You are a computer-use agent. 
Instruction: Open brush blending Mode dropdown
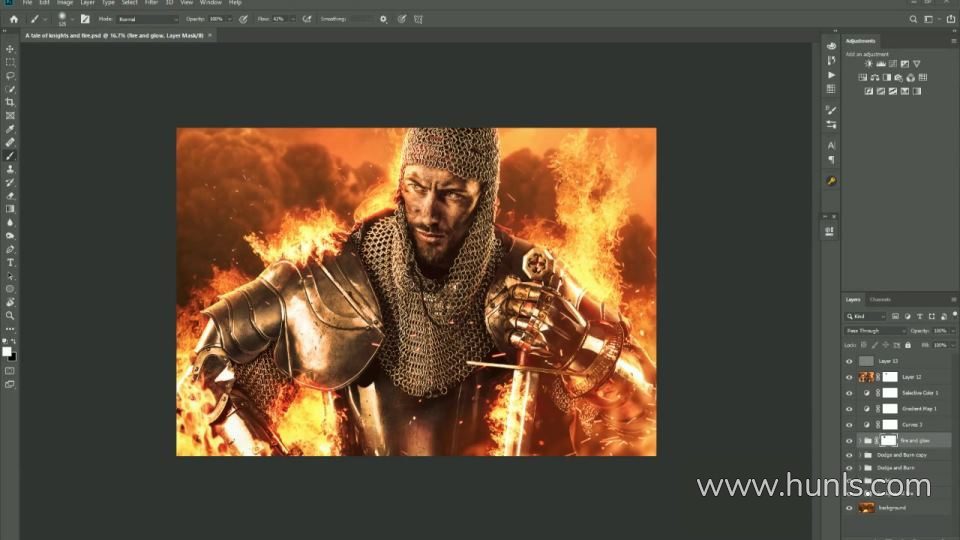147,19
